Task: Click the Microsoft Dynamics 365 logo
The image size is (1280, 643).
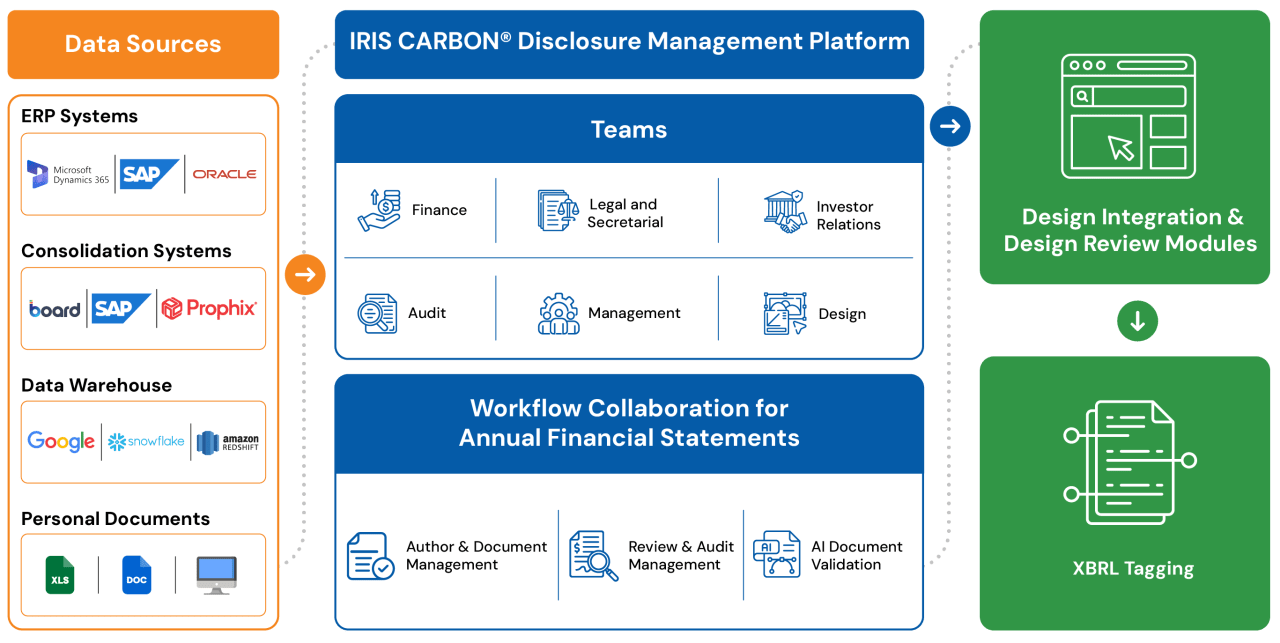Action: (68, 175)
